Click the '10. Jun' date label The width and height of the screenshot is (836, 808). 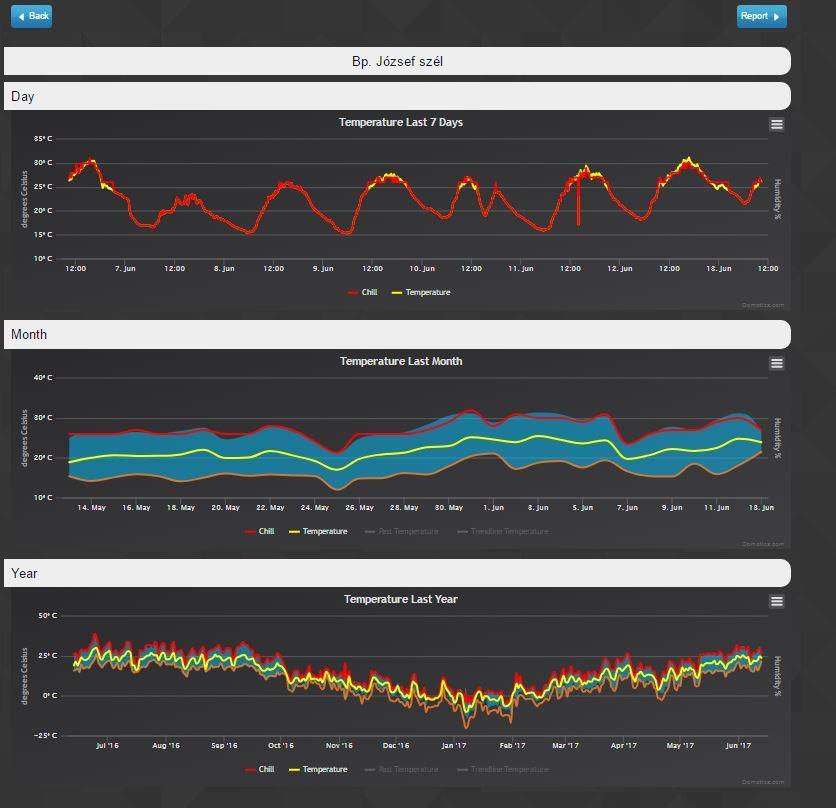(422, 268)
